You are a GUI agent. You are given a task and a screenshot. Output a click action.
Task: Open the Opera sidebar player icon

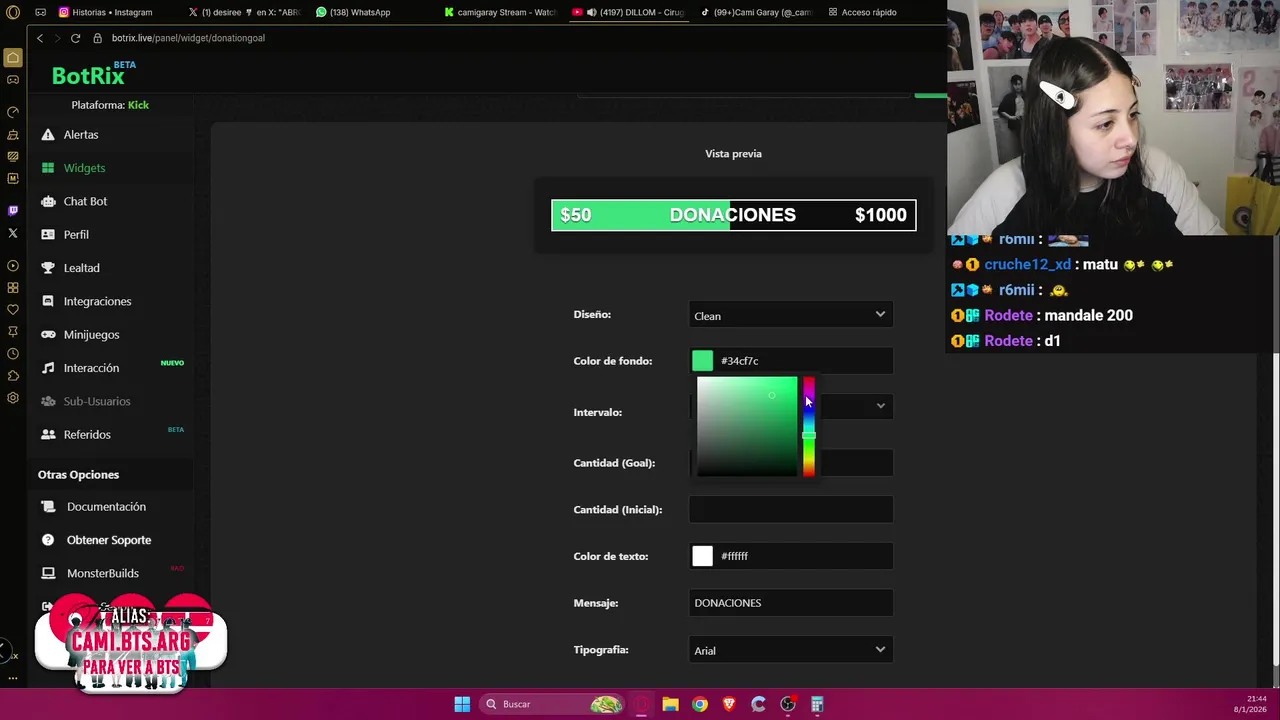(x=13, y=266)
